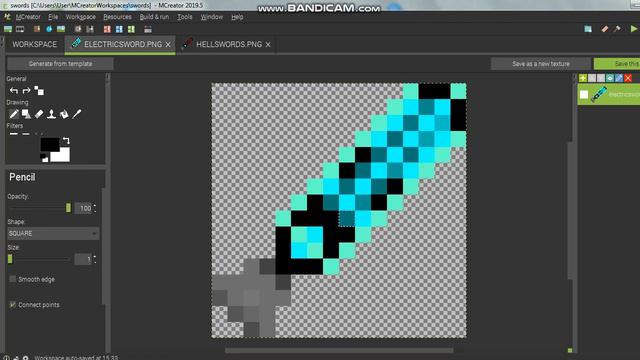Open the Shape SQUARE dropdown
This screenshot has height=360, width=640.
click(53, 233)
